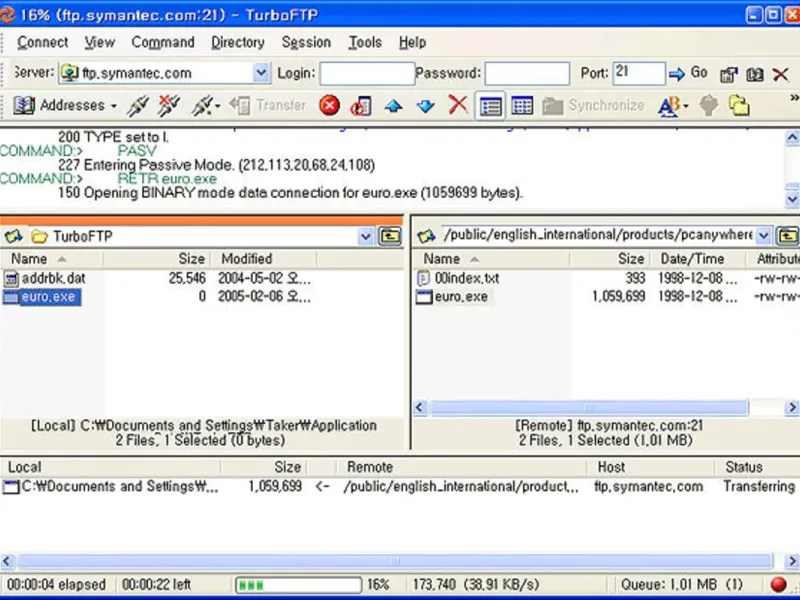Open the Directory menu
The height and width of the screenshot is (600, 800).
238,42
